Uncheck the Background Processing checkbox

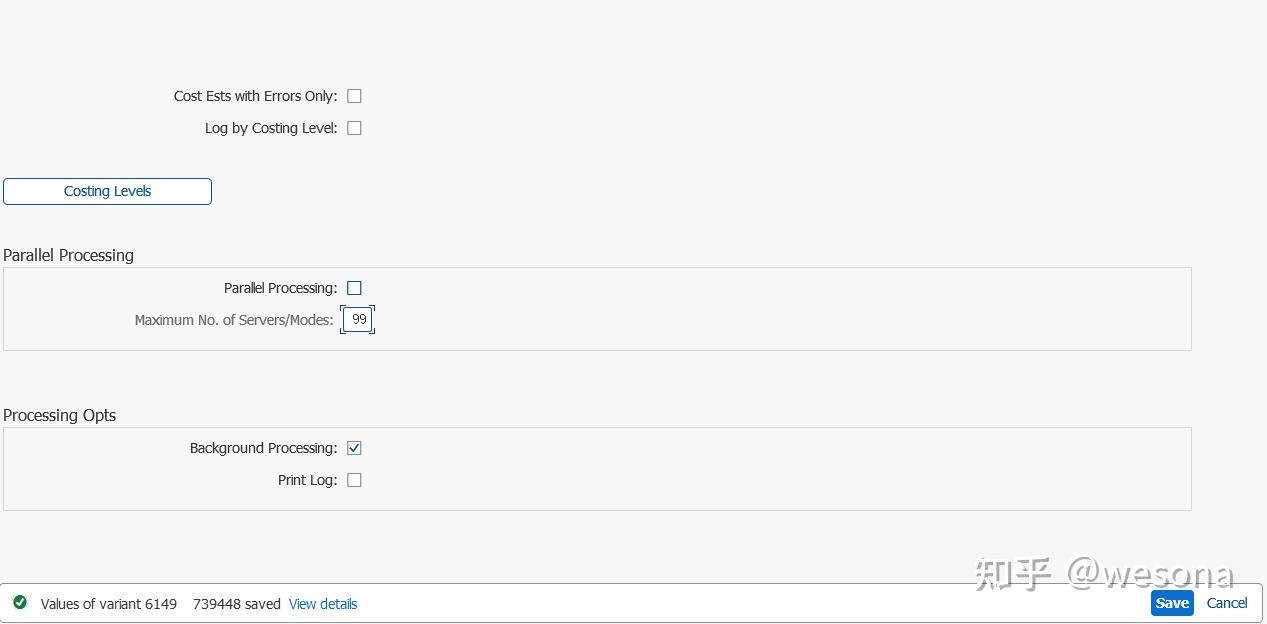[354, 448]
